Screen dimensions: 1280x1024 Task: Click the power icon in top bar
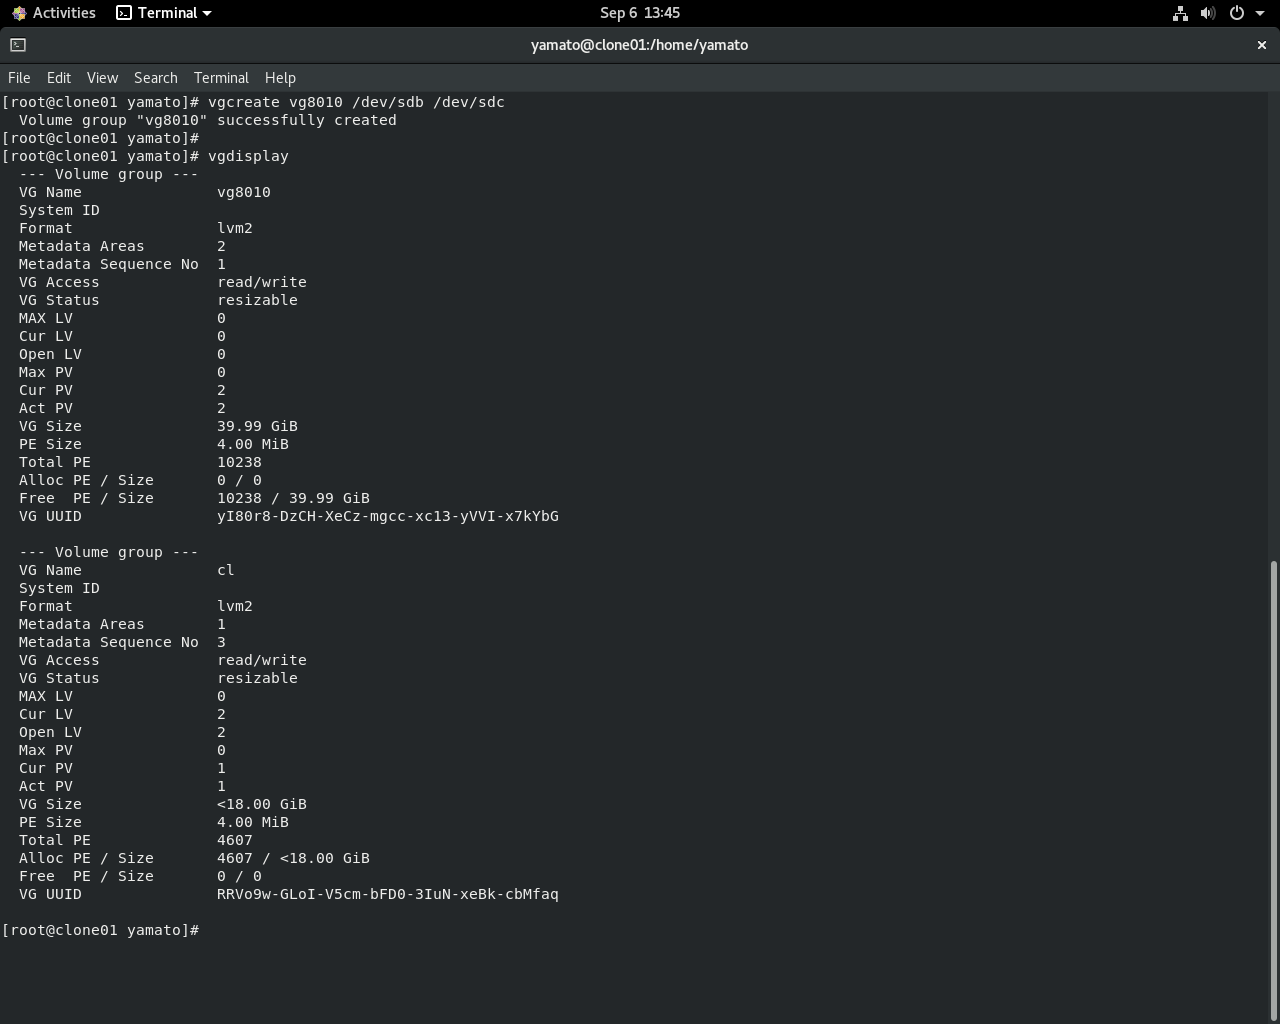(1237, 13)
